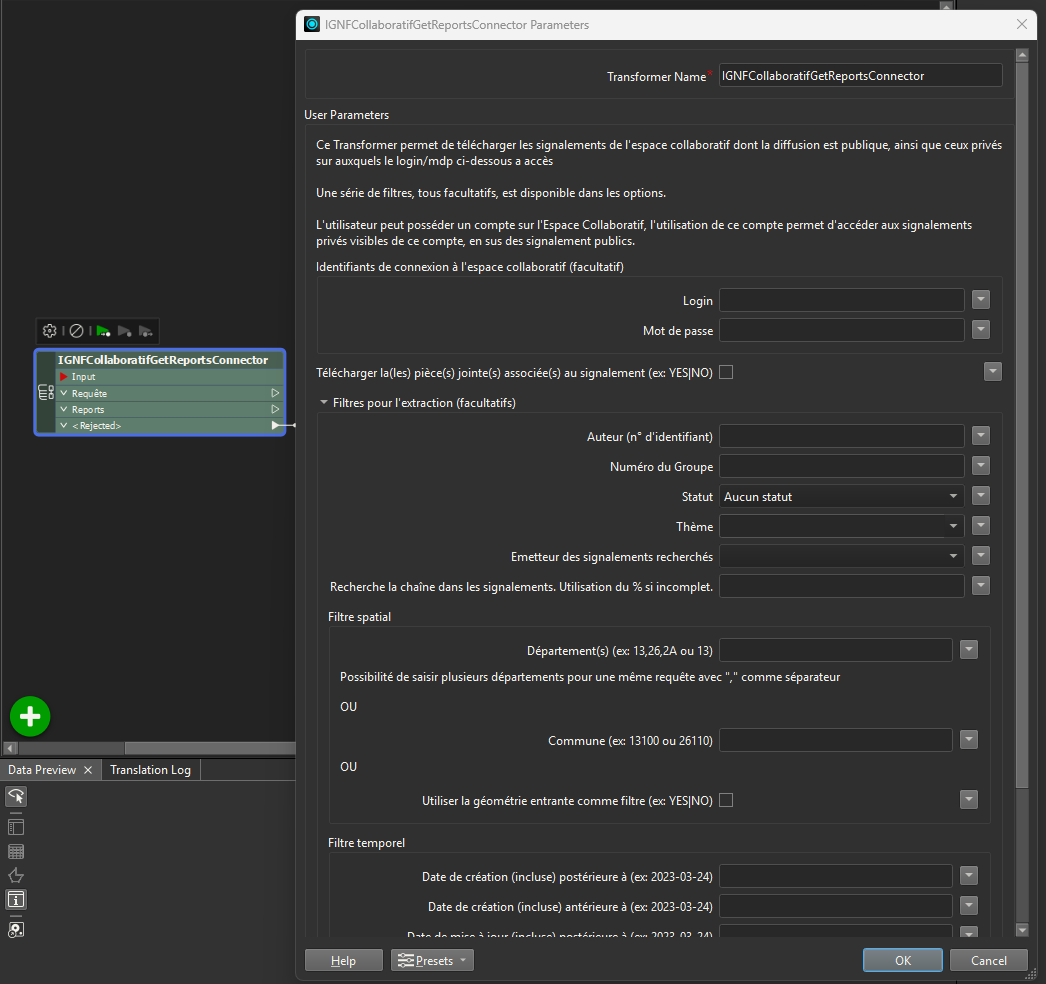Click the Help button
The image size is (1046, 984).
point(344,960)
